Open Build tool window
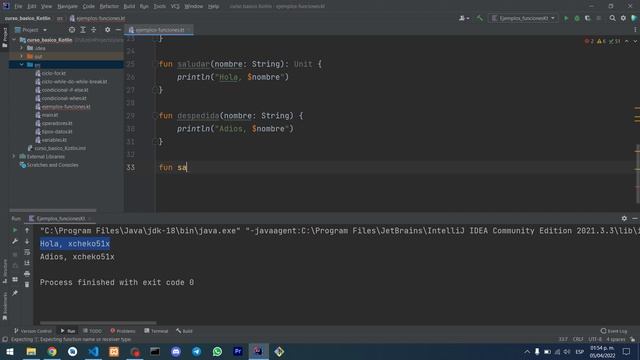The height and width of the screenshot is (360, 640). pos(184,331)
